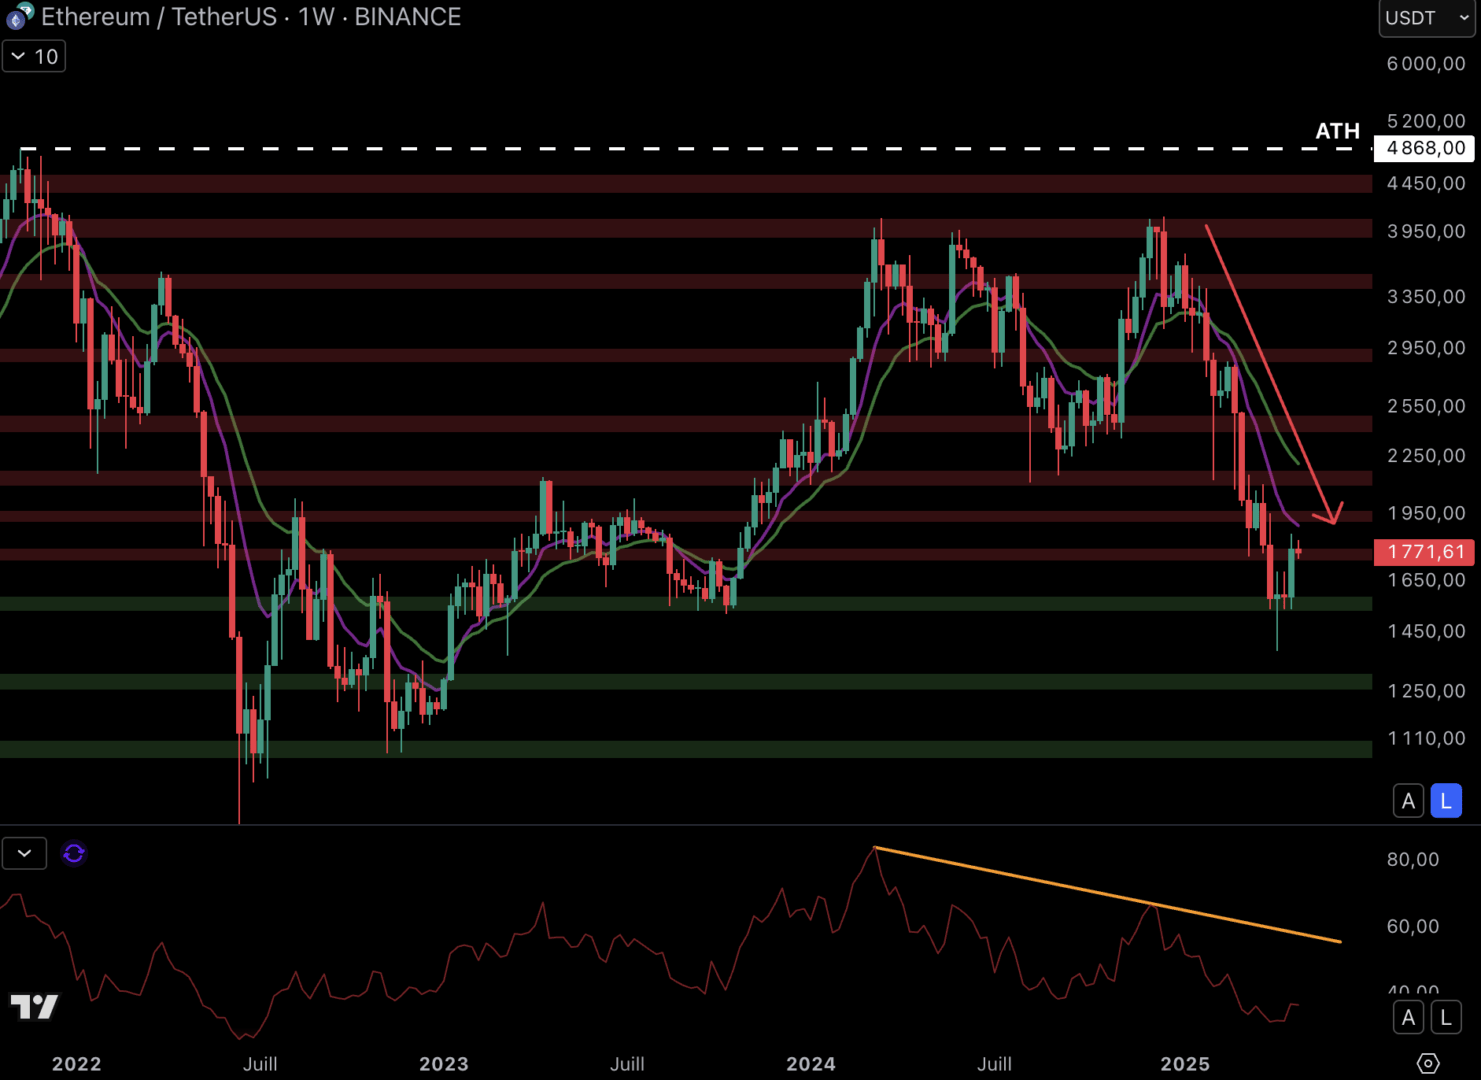1481x1080 pixels.
Task: Collapse the lower indicator pane legend
Action: pos(24,853)
